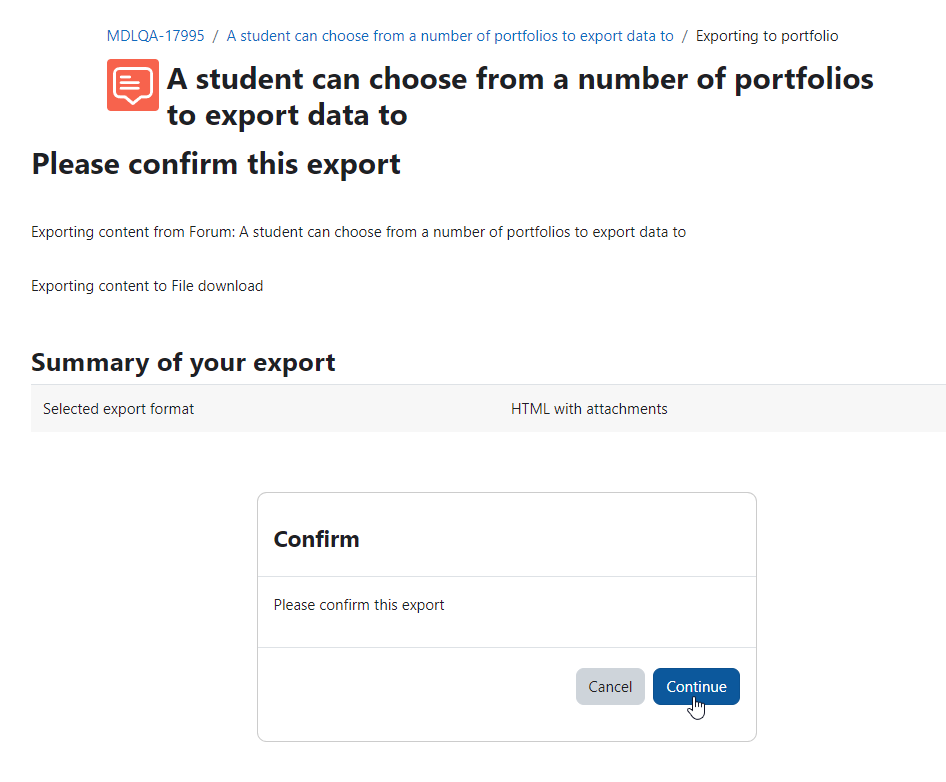Click the main Please confirm this export heading
946x782 pixels.
(216, 164)
